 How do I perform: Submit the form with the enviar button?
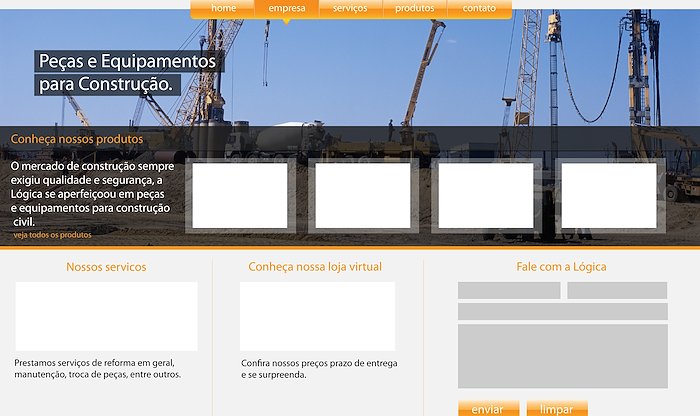pos(488,408)
